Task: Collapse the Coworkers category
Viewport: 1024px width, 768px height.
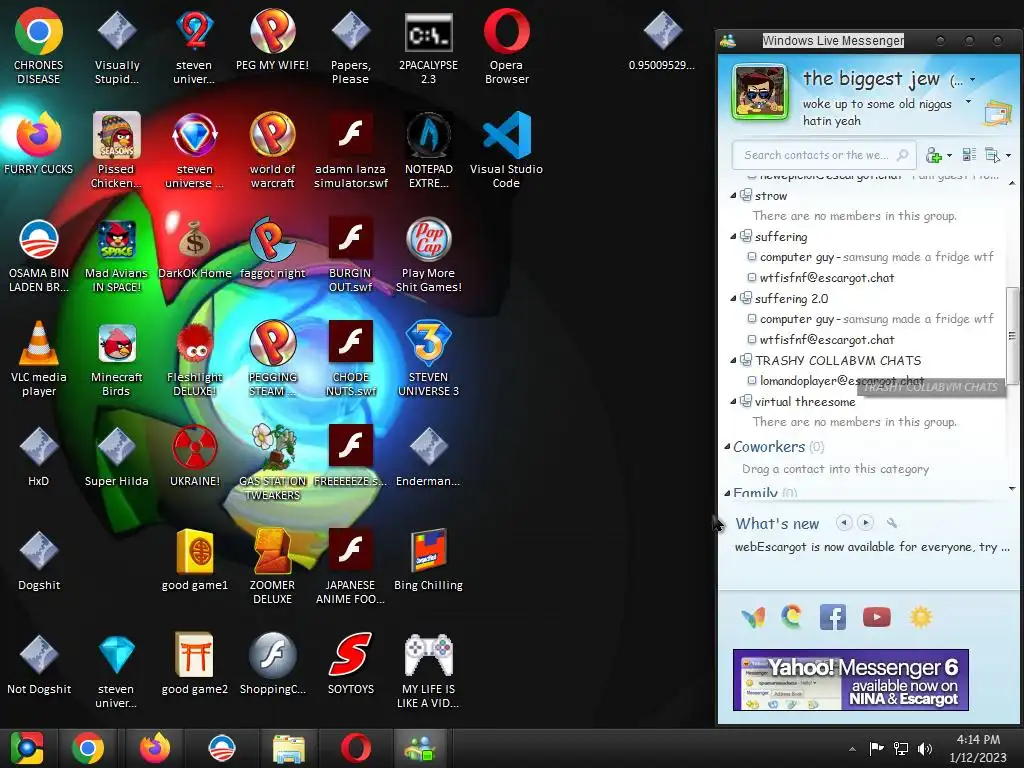Action: point(728,447)
